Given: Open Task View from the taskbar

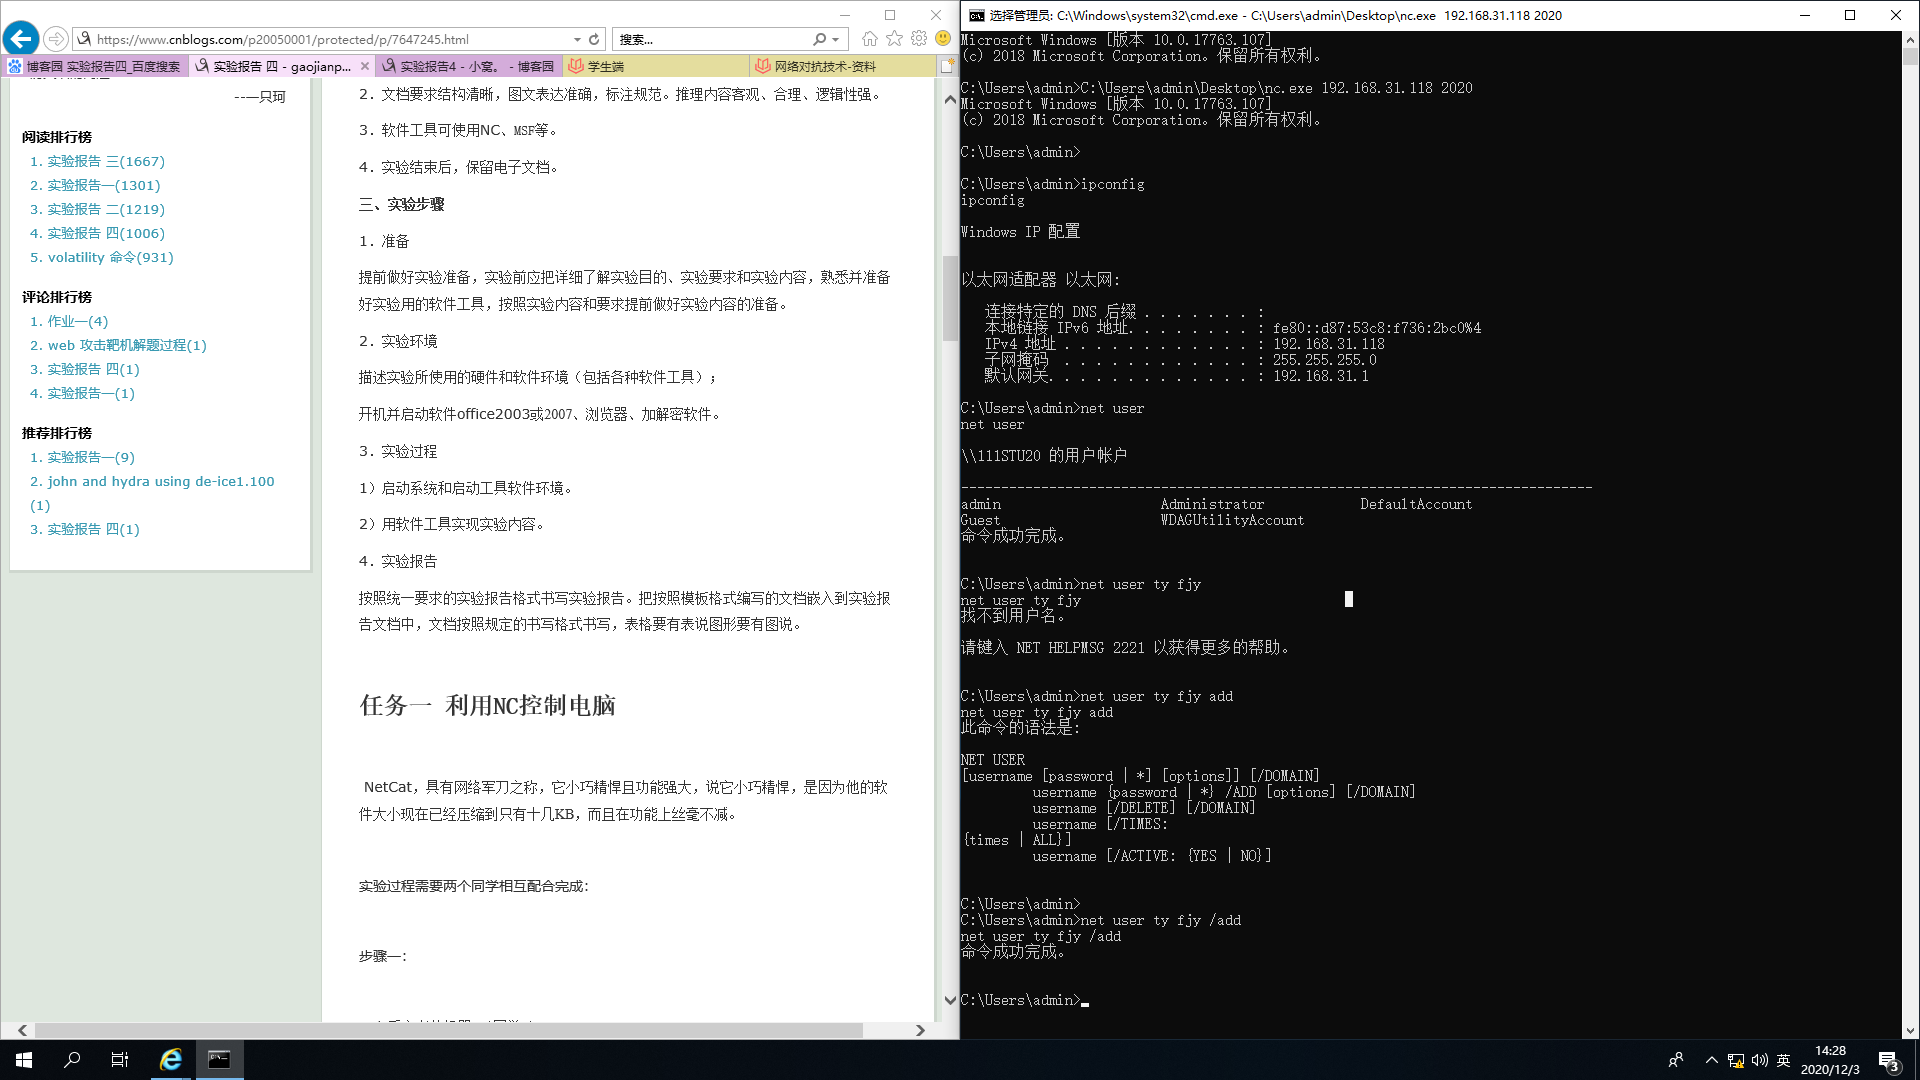Looking at the screenshot, I should click(120, 1060).
